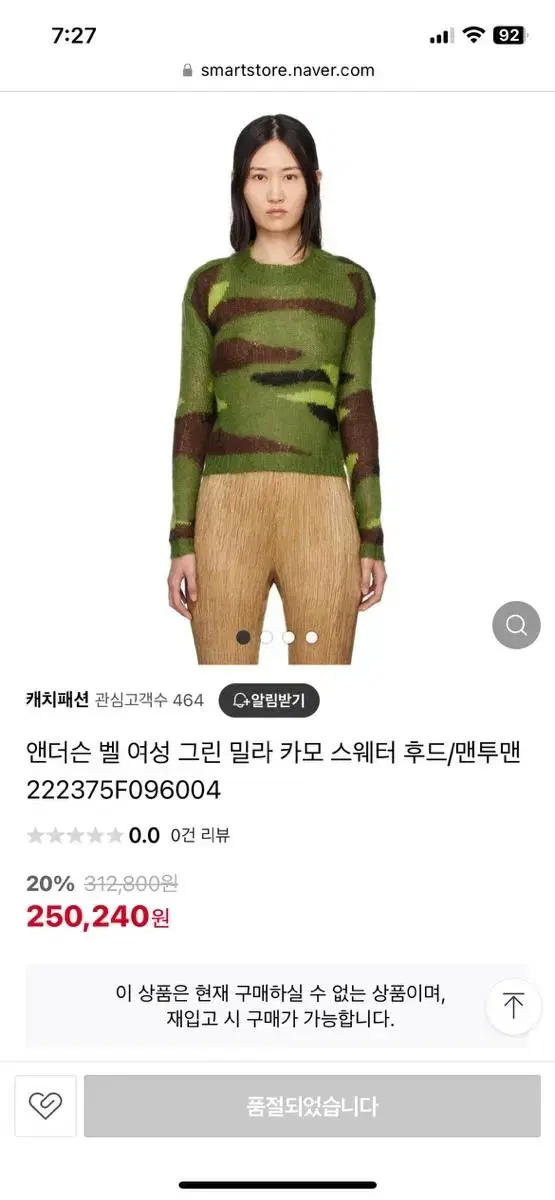Tap the cellular signal bars icon

pyautogui.click(x=441, y=36)
